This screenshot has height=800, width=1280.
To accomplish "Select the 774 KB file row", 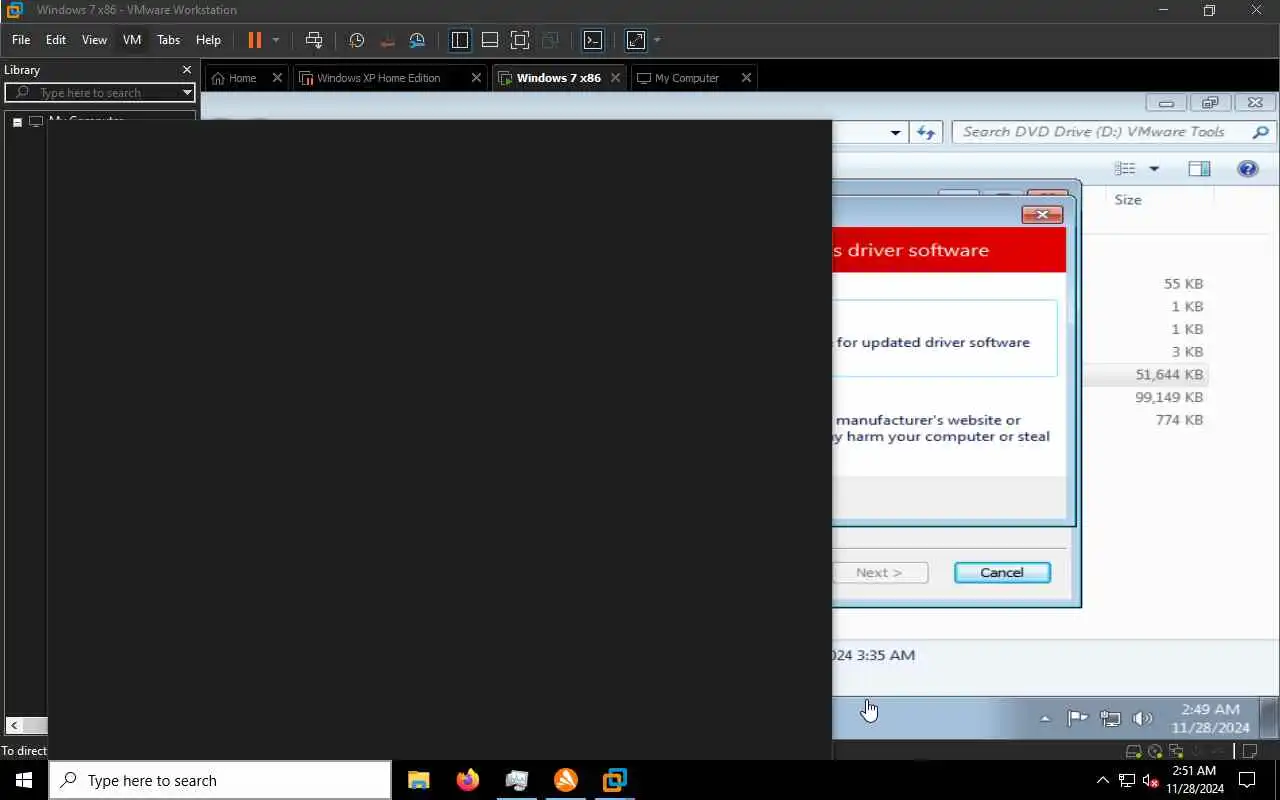I will [1178, 420].
